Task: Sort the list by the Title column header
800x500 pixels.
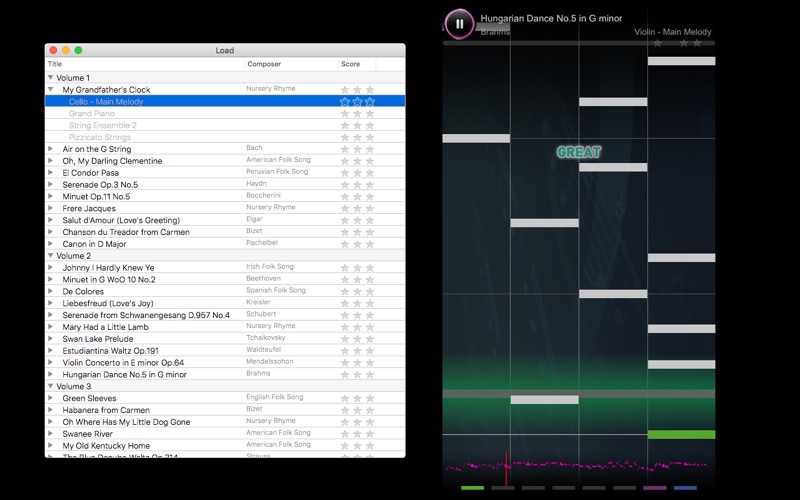Action: point(145,64)
